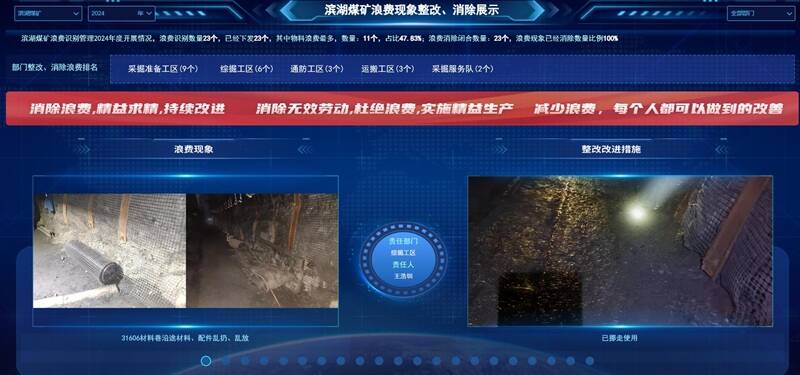
Task: Click left arrows beside 浪费现象 heading
Action: [82, 149]
